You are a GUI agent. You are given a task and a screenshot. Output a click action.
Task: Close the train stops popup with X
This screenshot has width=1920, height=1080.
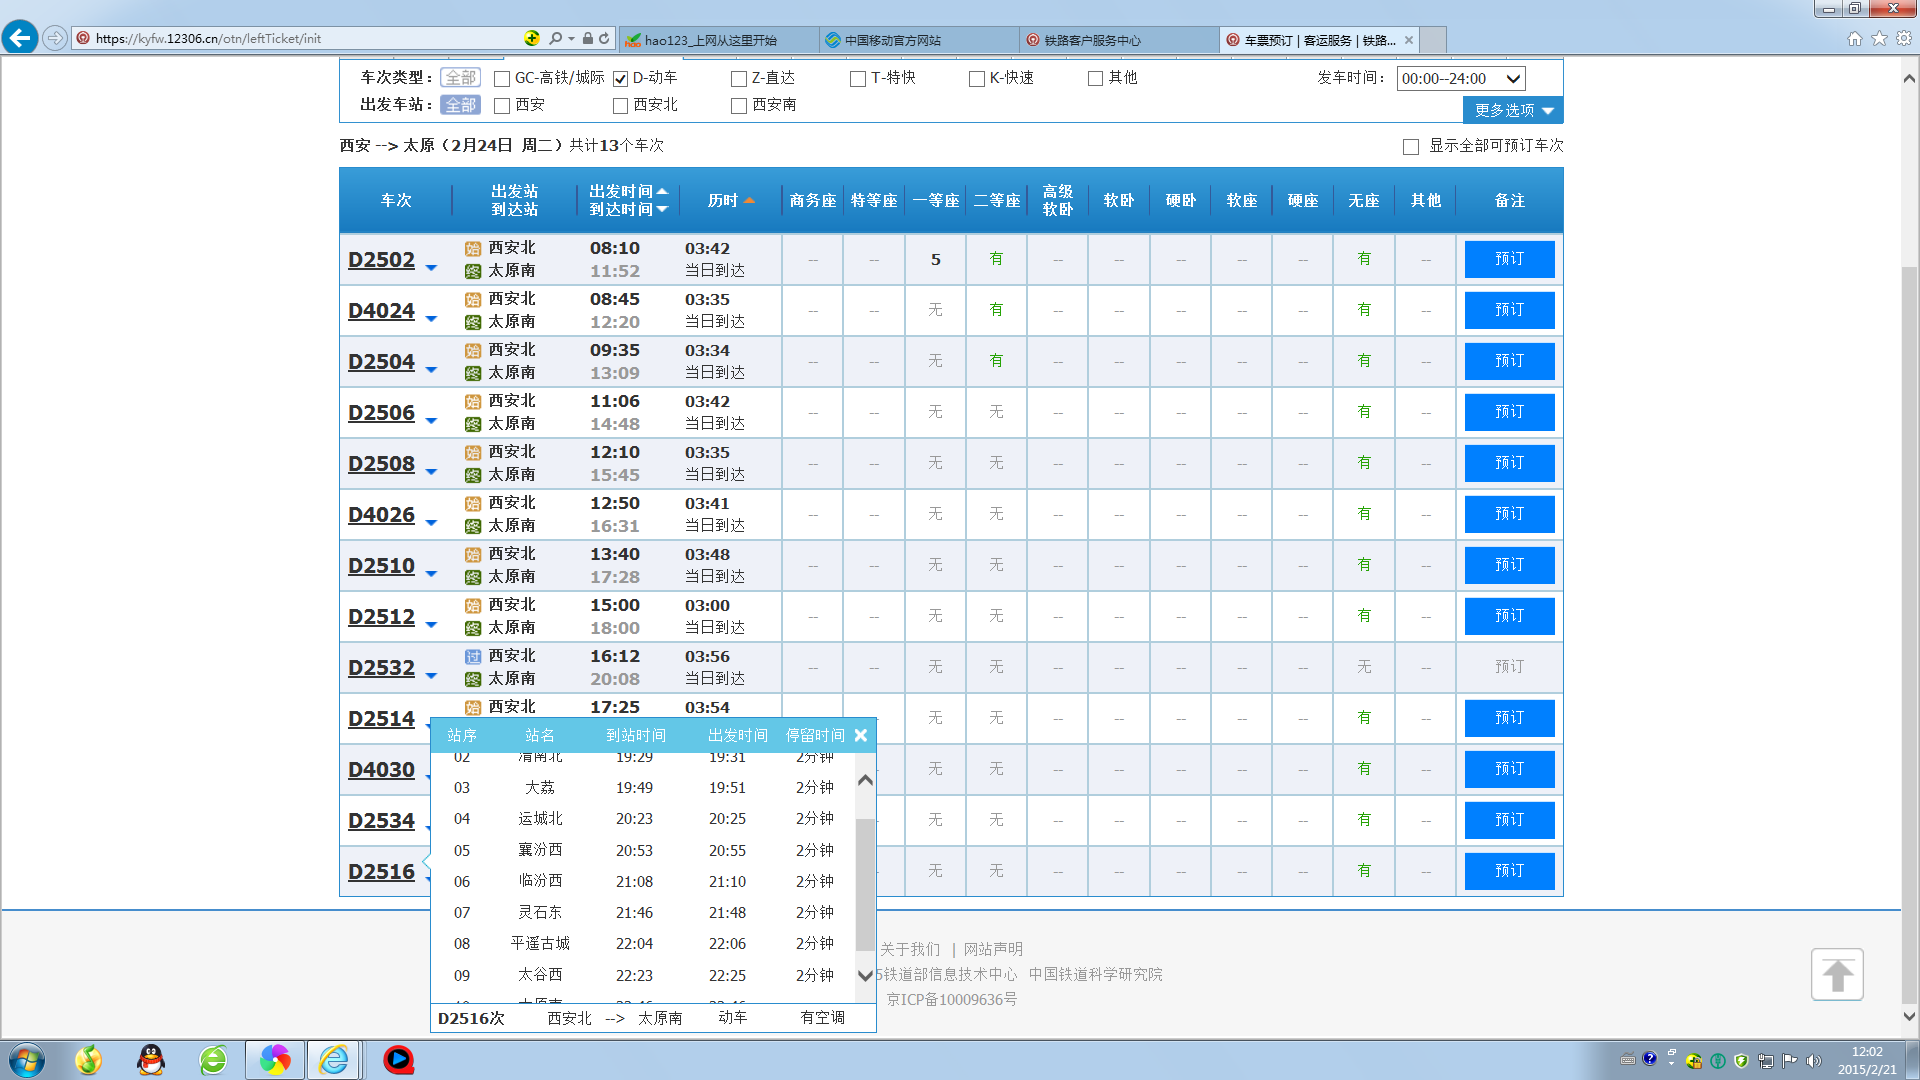pyautogui.click(x=861, y=735)
